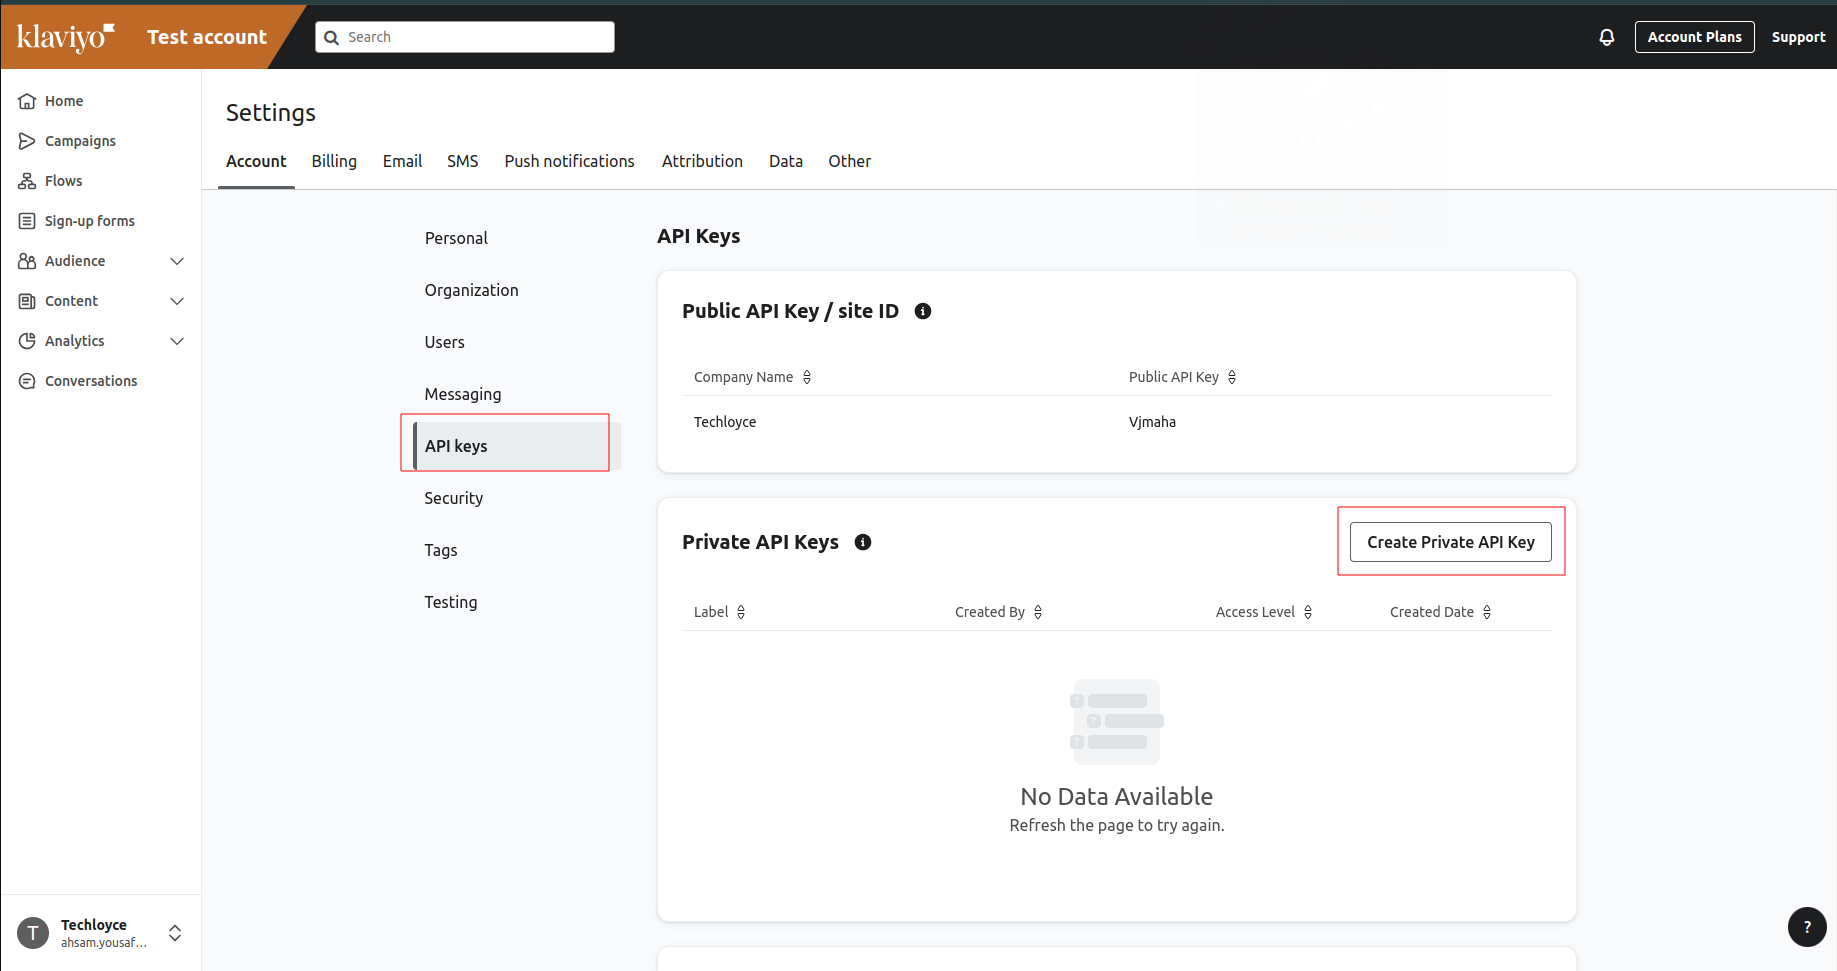1837x971 pixels.
Task: Click the info icon beside Public API Key
Action: click(x=923, y=311)
